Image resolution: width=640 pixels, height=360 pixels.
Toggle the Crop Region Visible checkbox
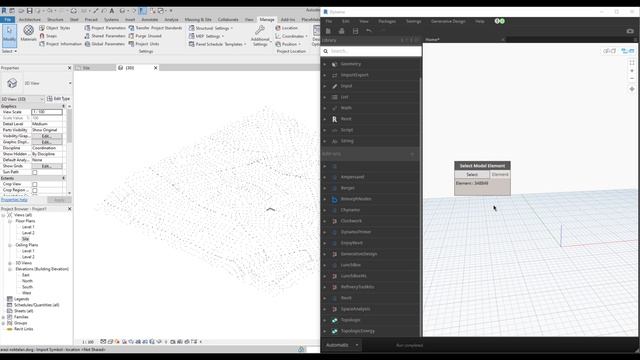point(35,190)
